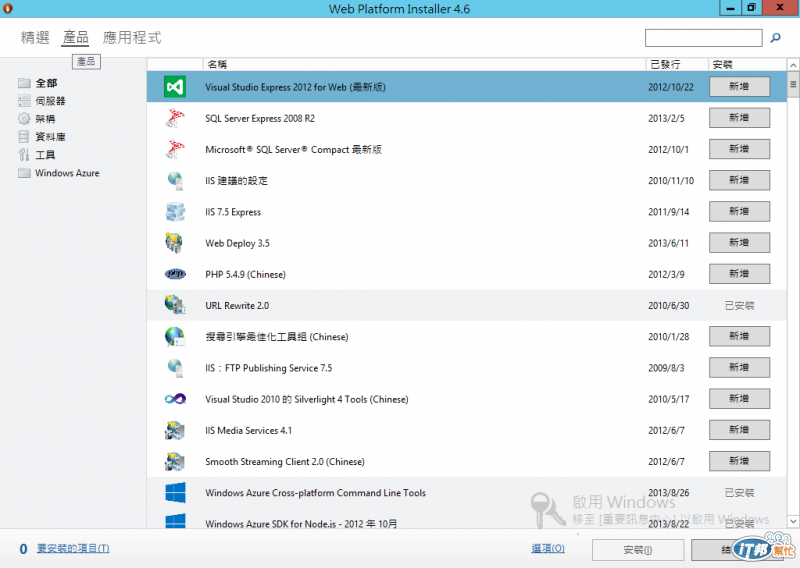
Task: Click the Silverlight 4 Tools infinity icon
Action: [x=175, y=399]
